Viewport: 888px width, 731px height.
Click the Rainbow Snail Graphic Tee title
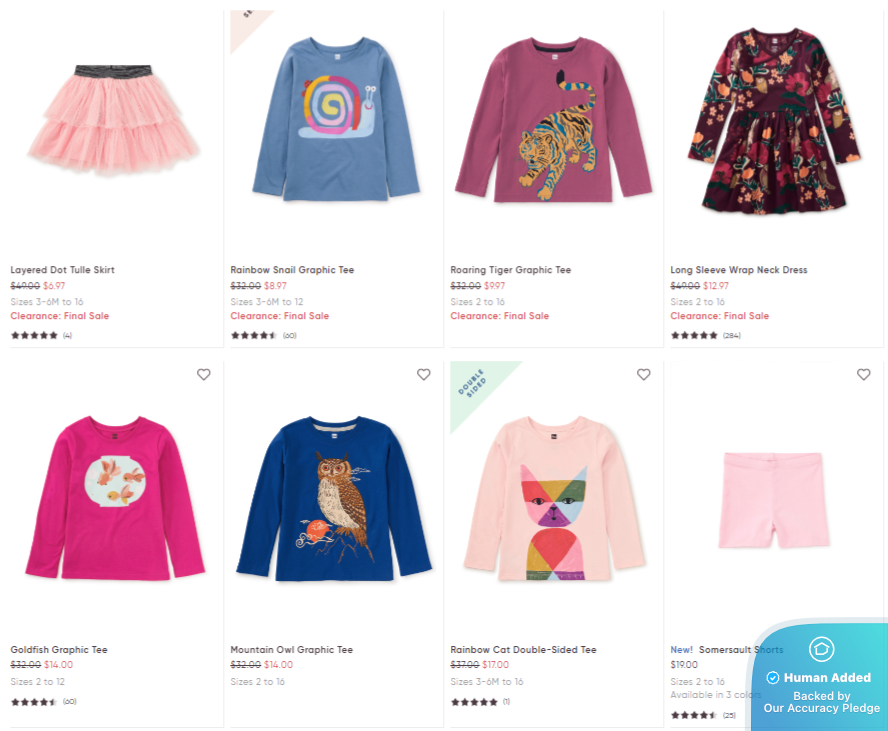[292, 270]
